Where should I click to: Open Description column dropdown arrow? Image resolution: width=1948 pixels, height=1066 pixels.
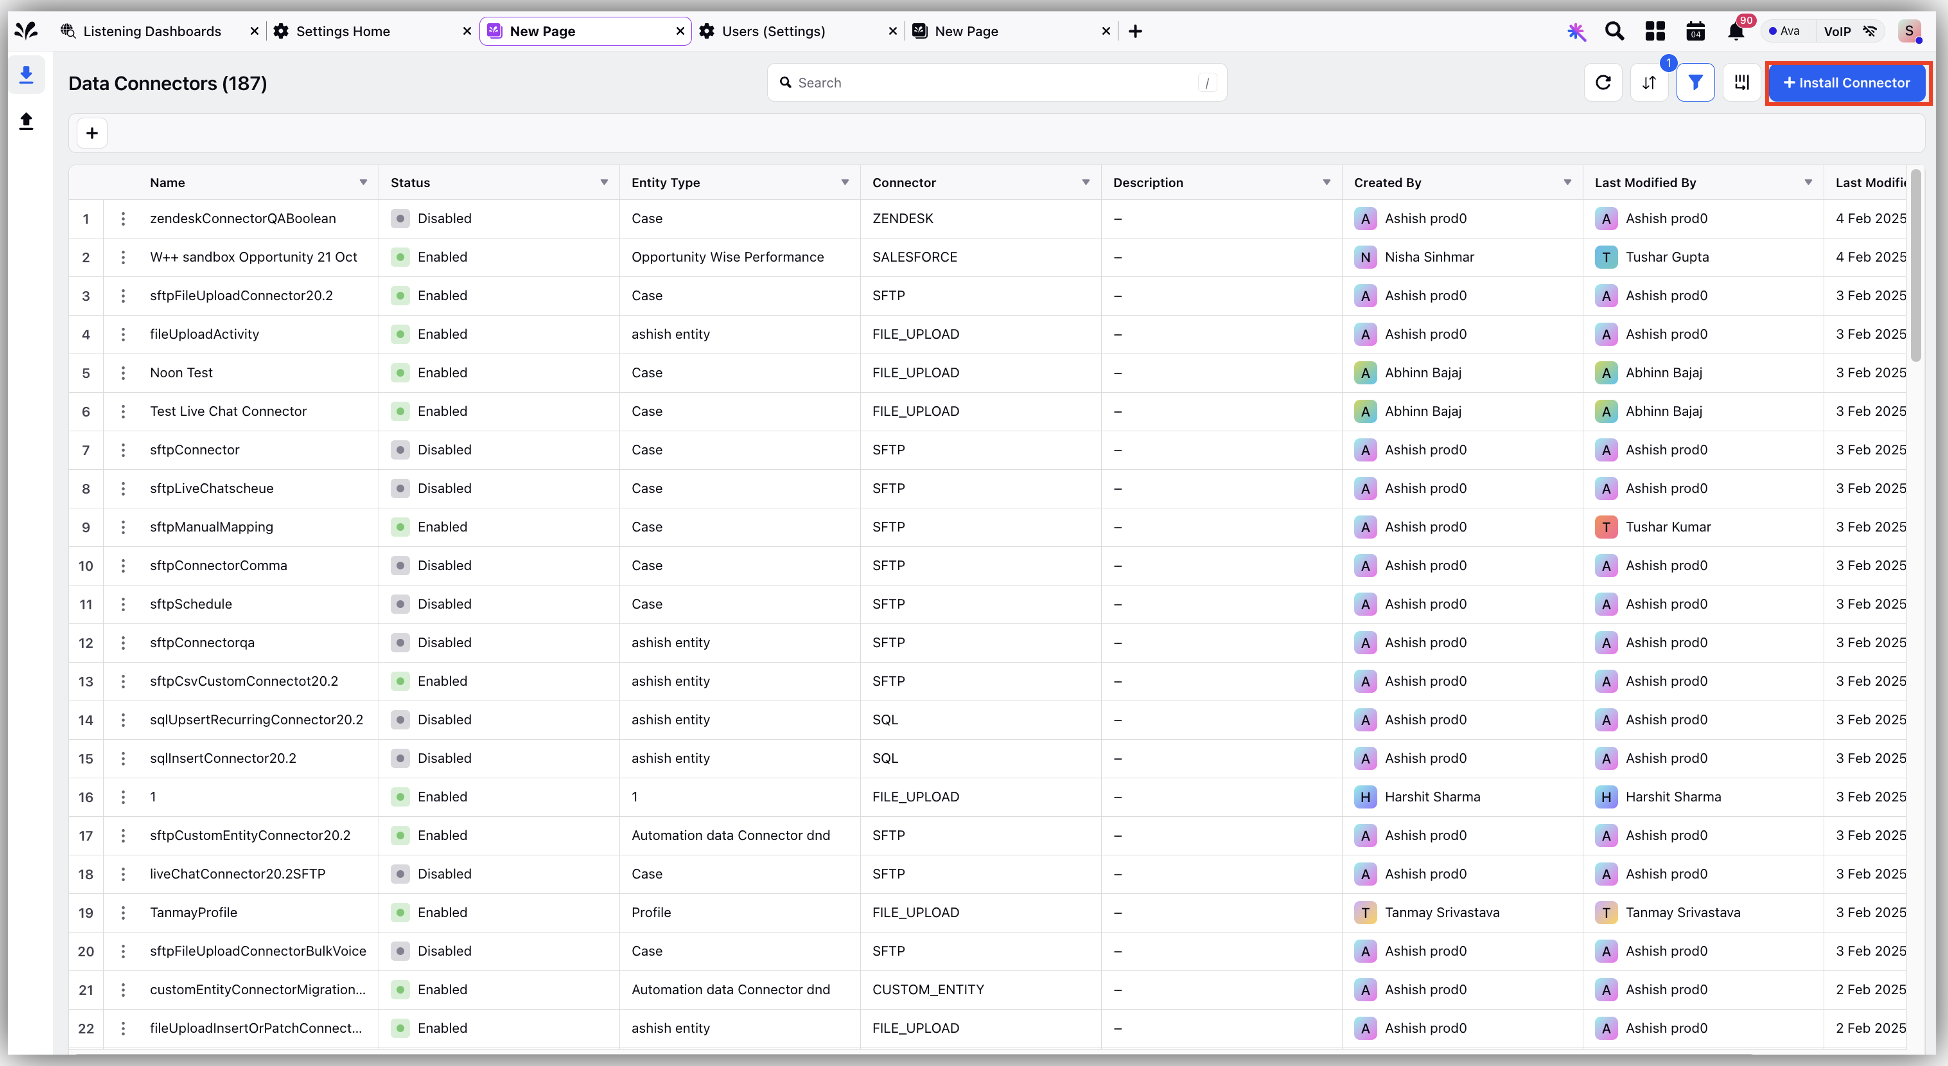click(x=1327, y=182)
